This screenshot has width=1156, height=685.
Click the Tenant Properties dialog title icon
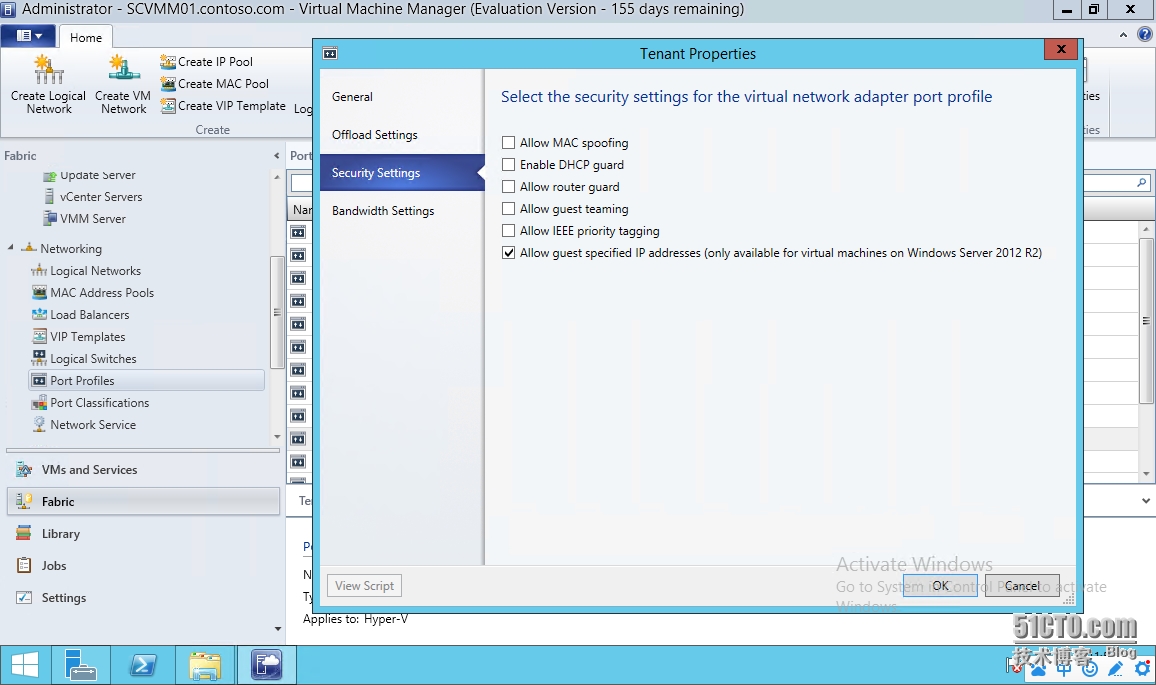[330, 53]
